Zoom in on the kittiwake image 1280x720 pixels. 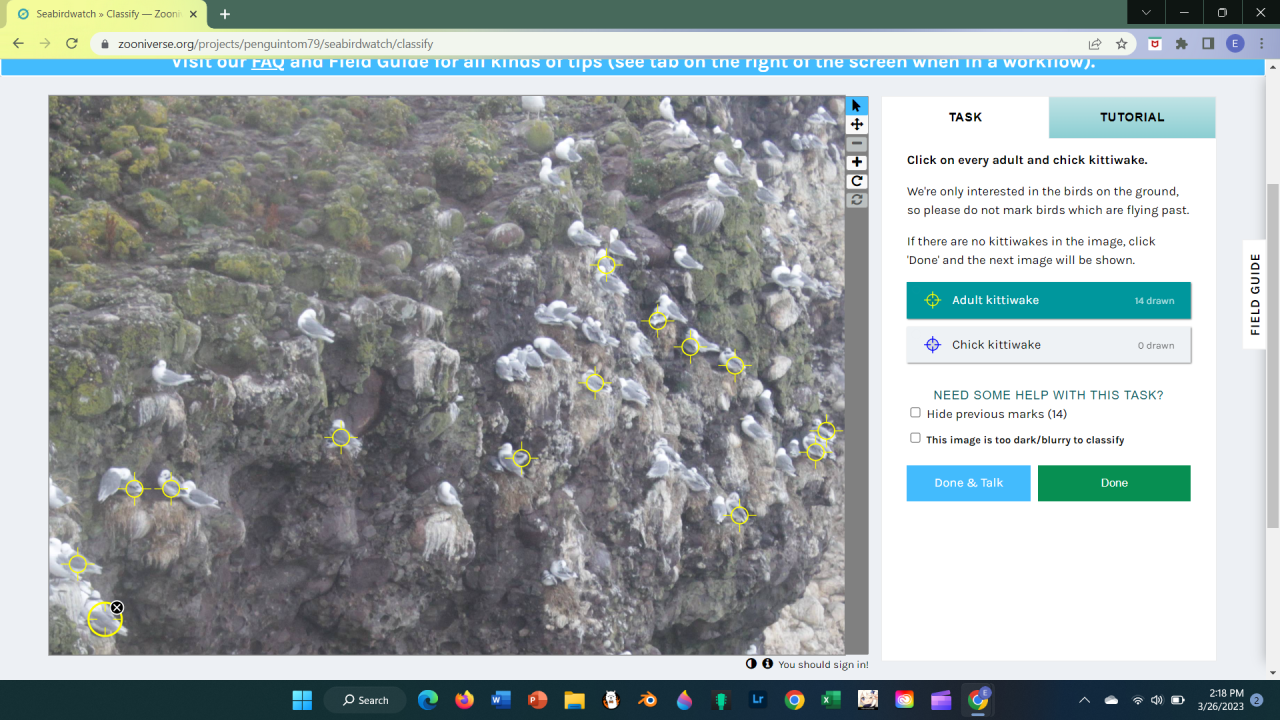(857, 163)
